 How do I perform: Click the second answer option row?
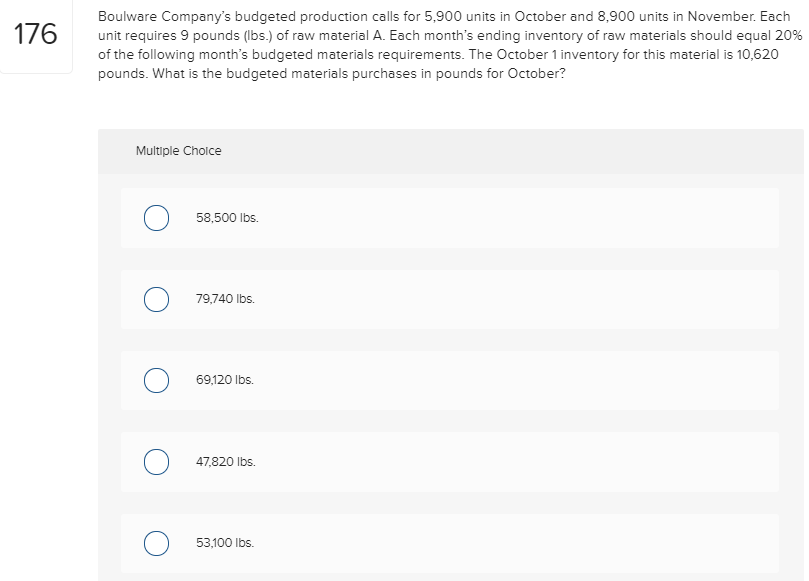(x=450, y=298)
